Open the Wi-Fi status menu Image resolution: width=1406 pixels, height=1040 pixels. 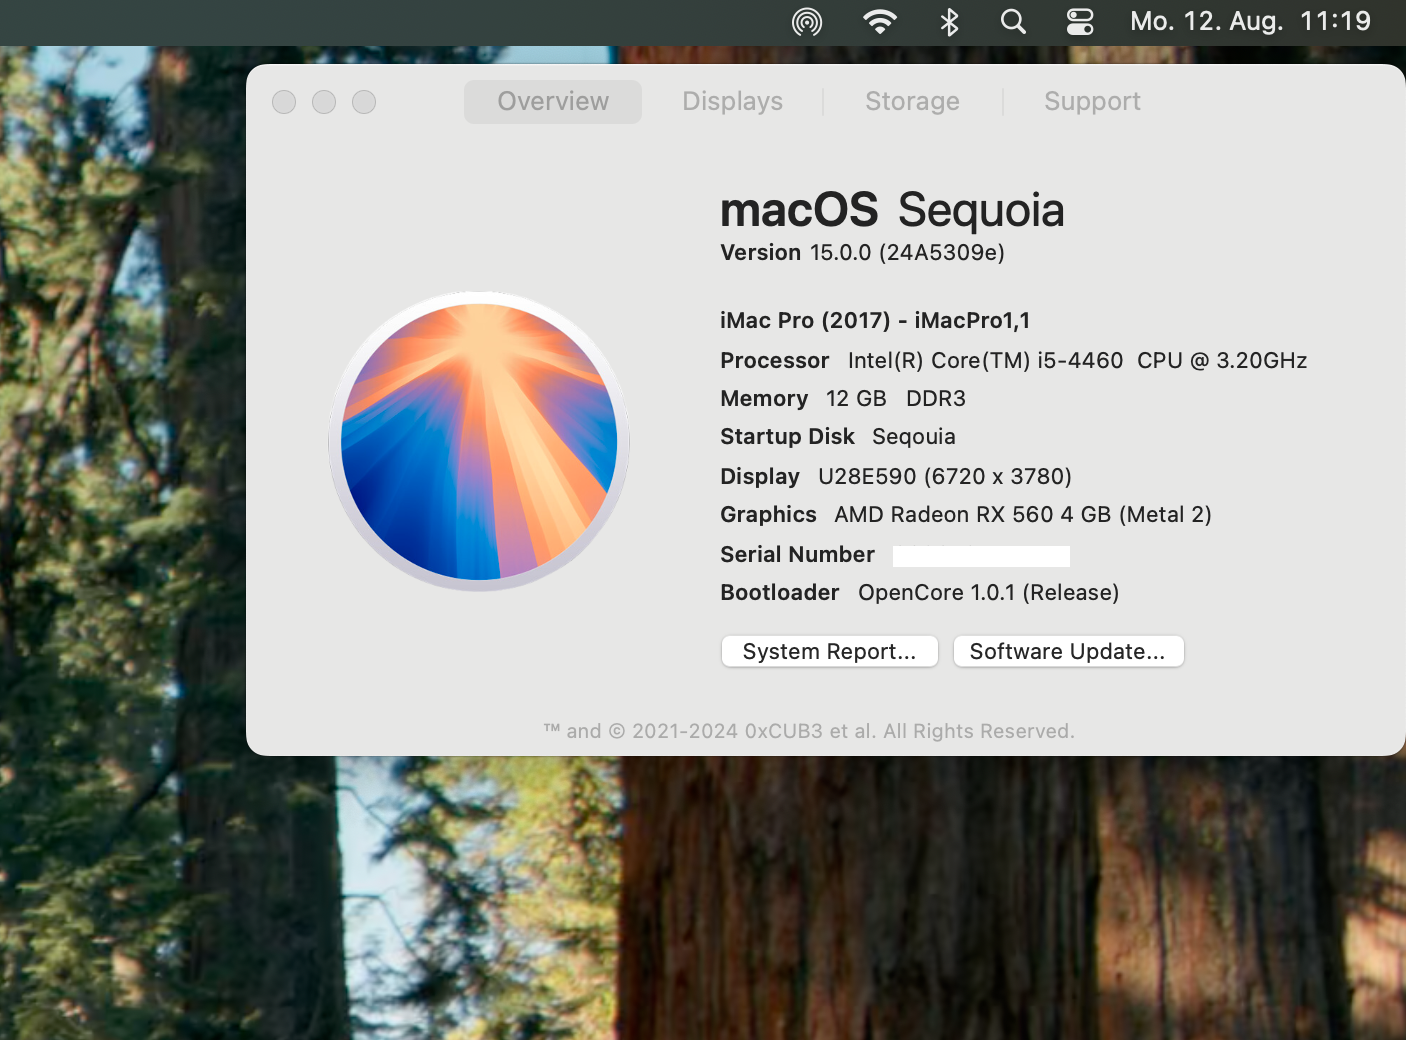[x=880, y=22]
